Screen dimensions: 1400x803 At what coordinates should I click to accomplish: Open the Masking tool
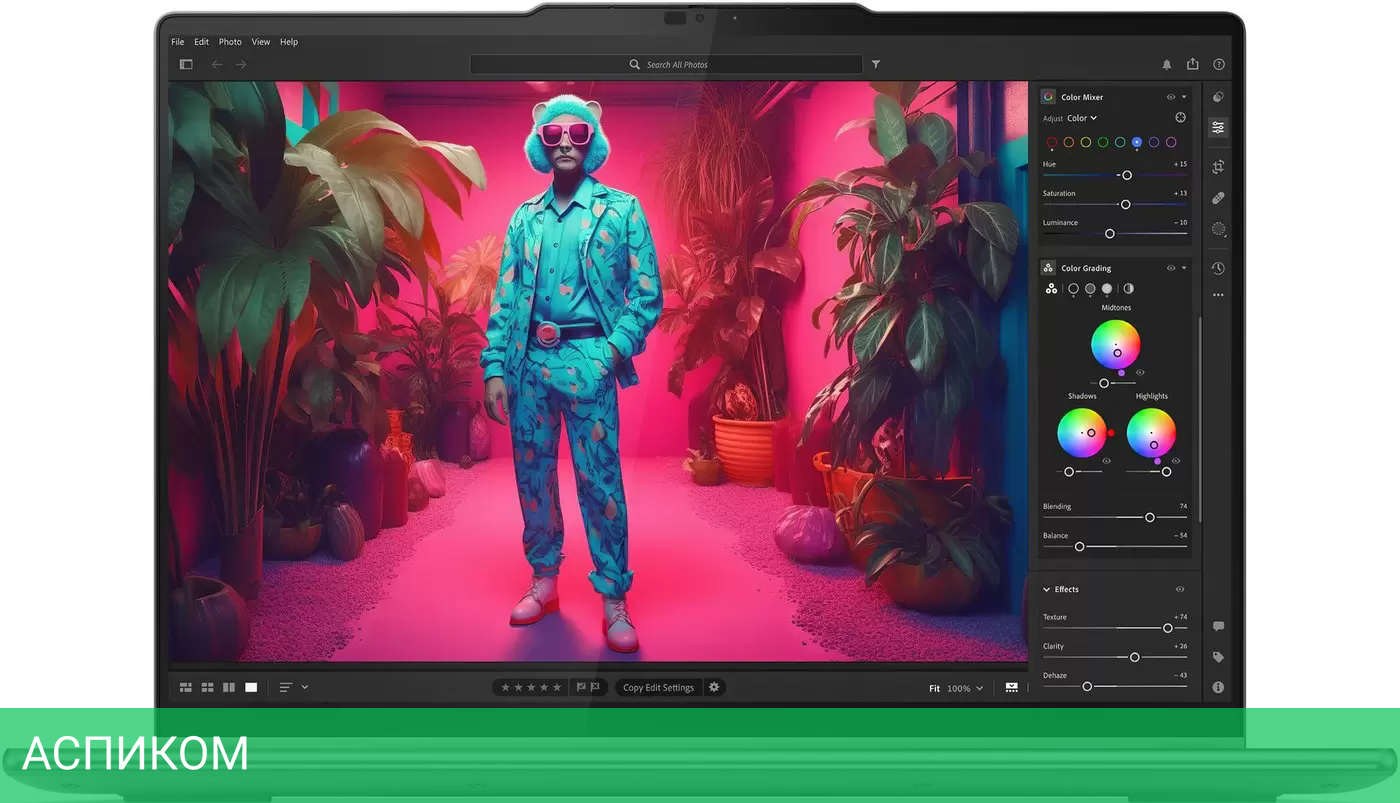pos(1218,229)
